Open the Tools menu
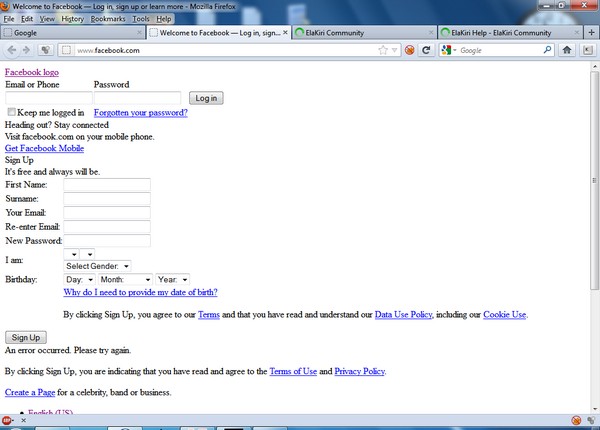This screenshot has height=430, width=600. (x=141, y=19)
